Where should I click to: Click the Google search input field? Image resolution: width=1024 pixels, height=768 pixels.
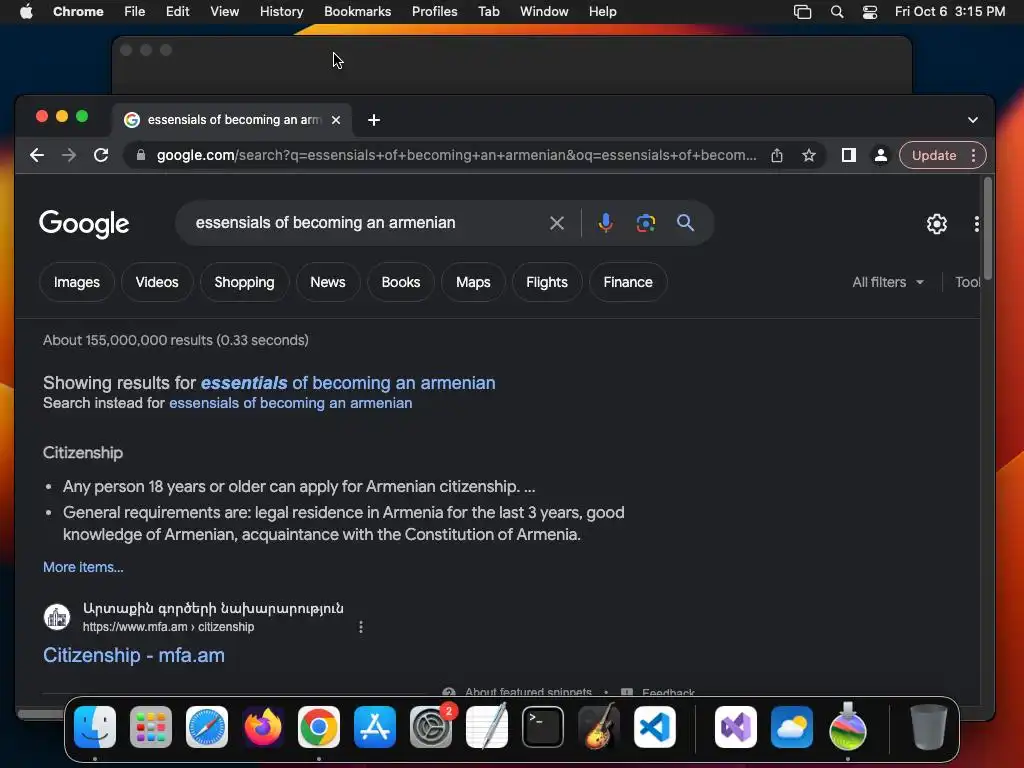coord(366,223)
